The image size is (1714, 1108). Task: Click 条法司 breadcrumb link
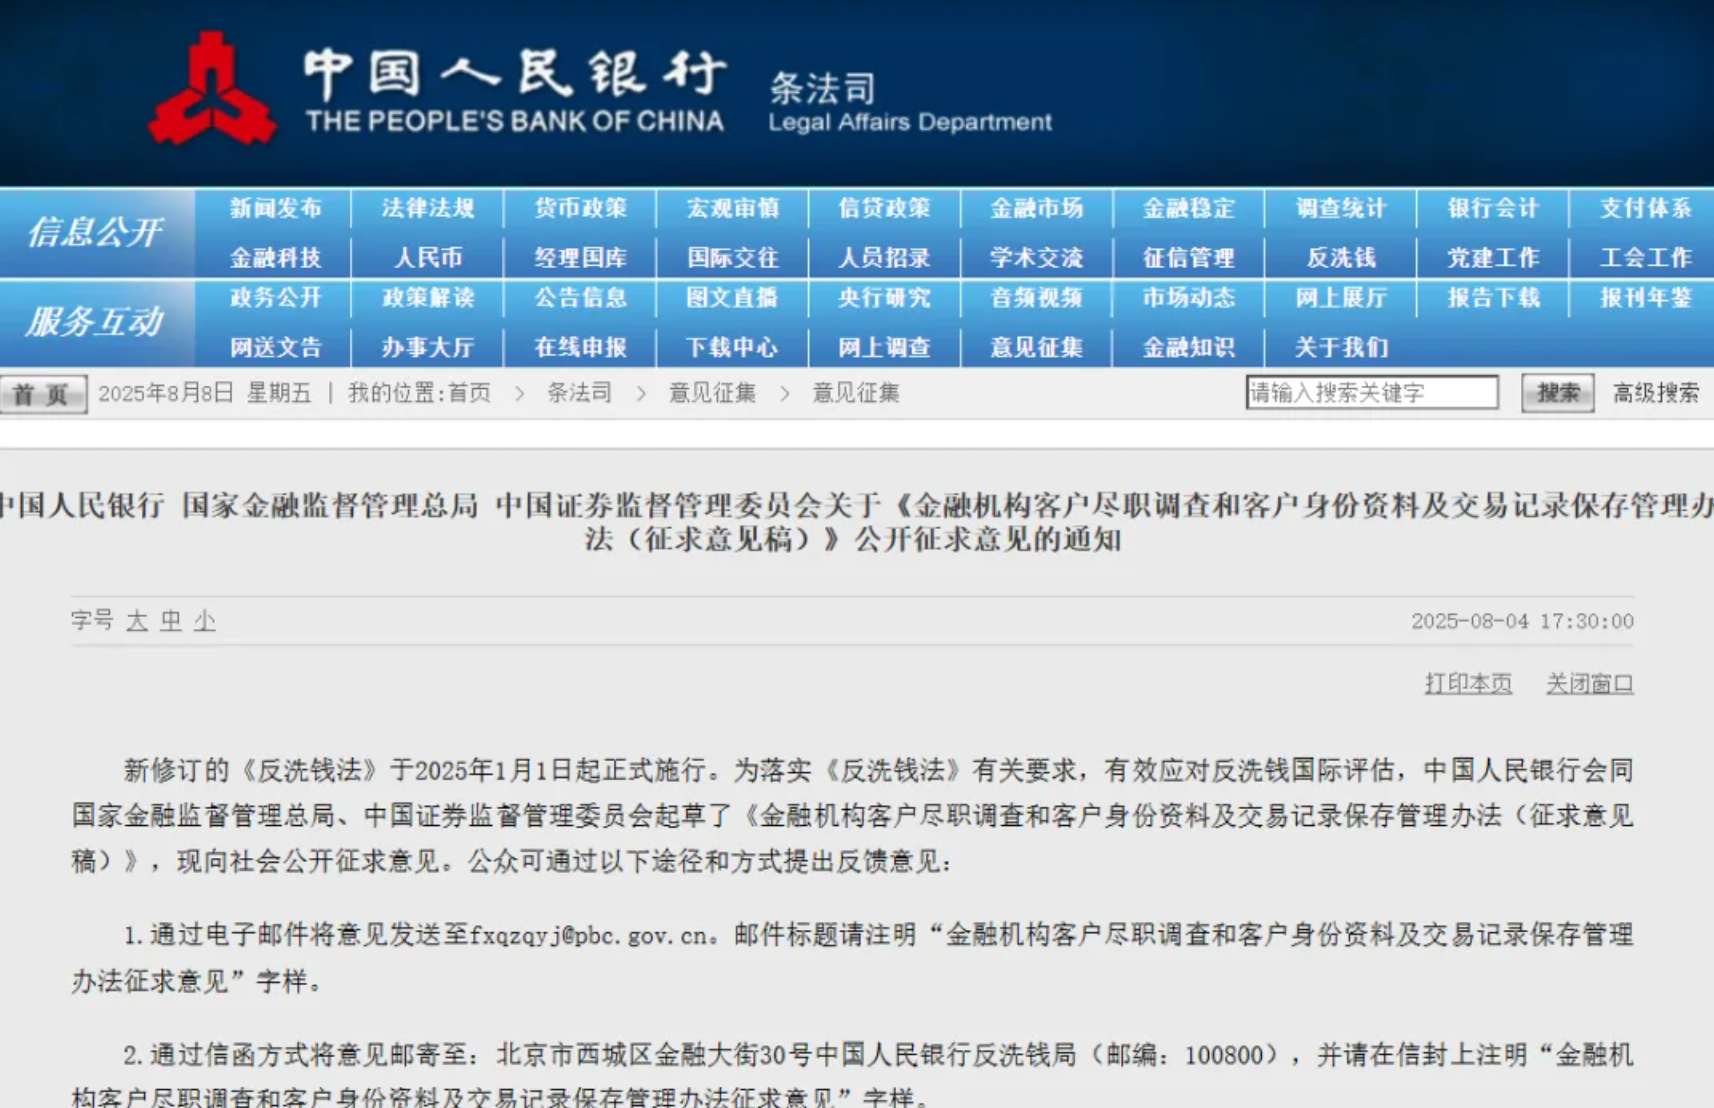pos(579,393)
